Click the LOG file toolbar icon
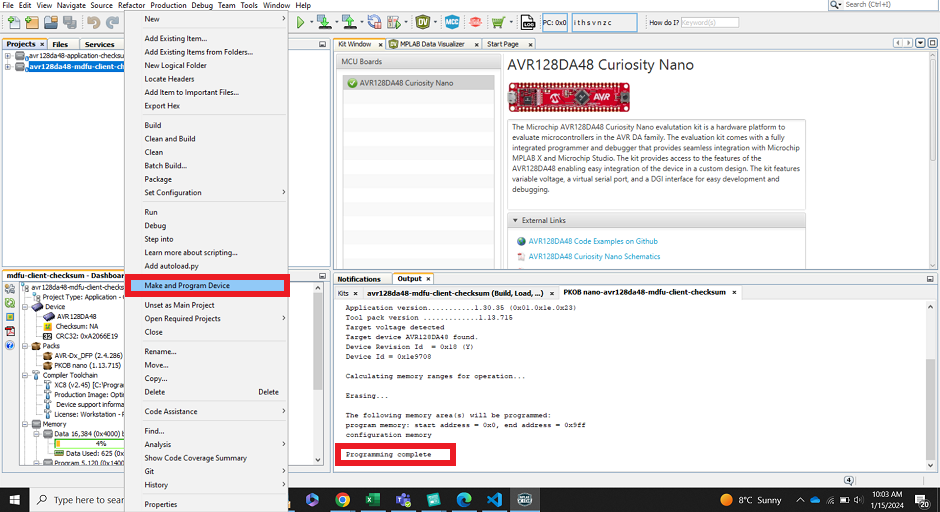This screenshot has width=940, height=512. [x=528, y=23]
